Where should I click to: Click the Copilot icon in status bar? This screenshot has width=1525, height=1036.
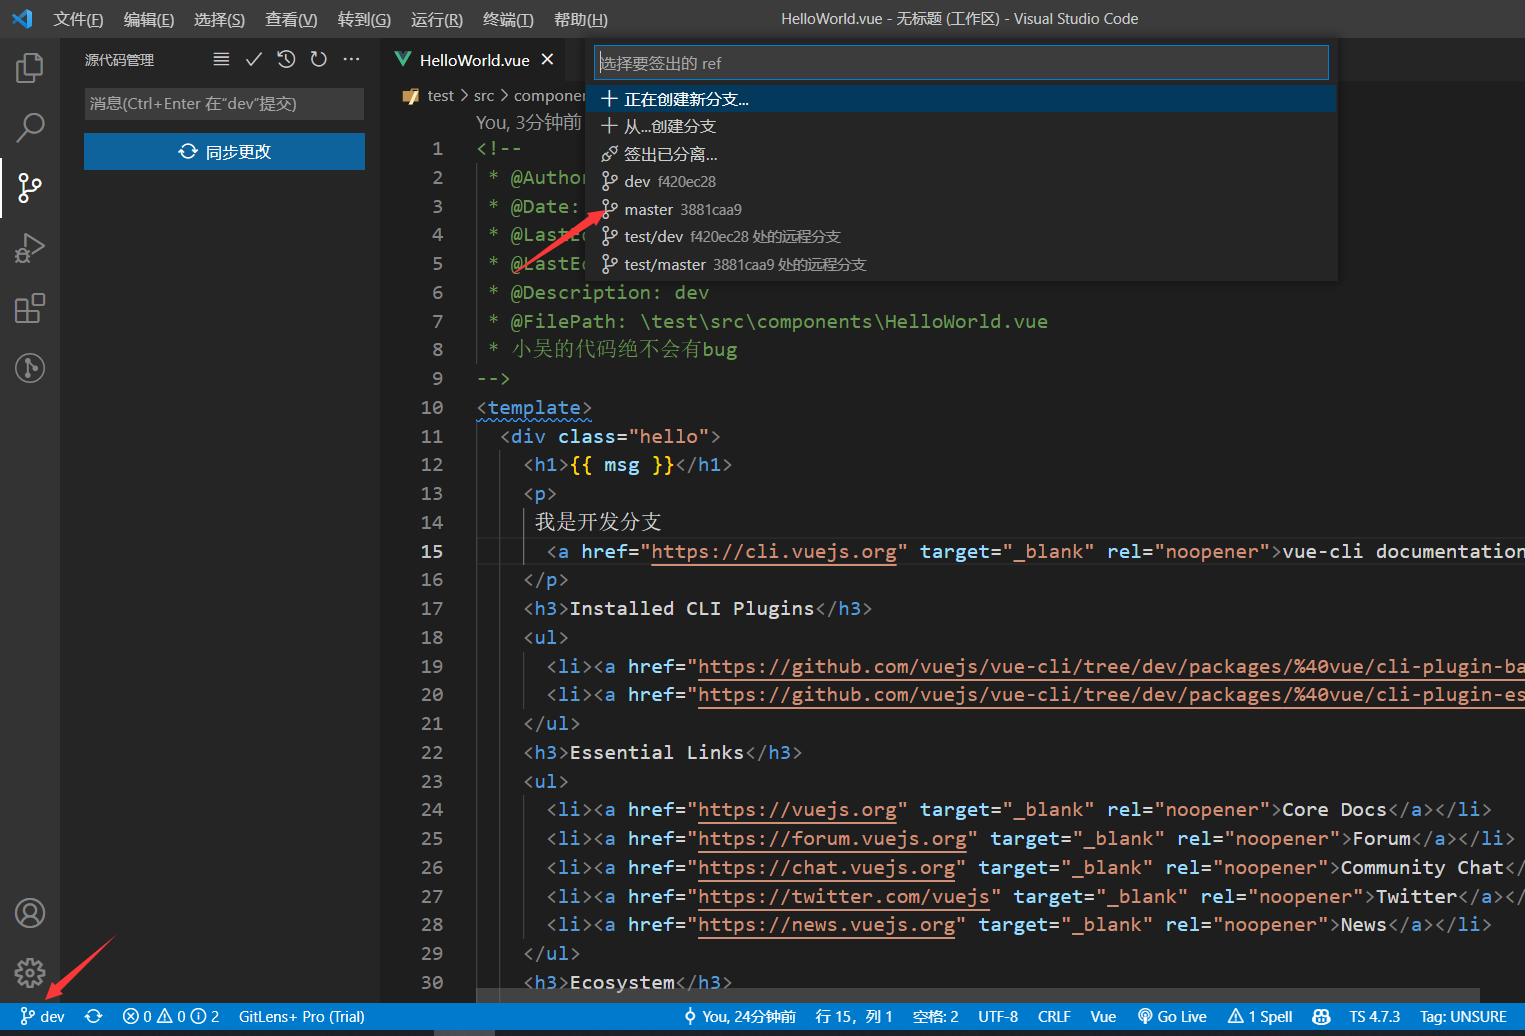[x=1321, y=1017]
